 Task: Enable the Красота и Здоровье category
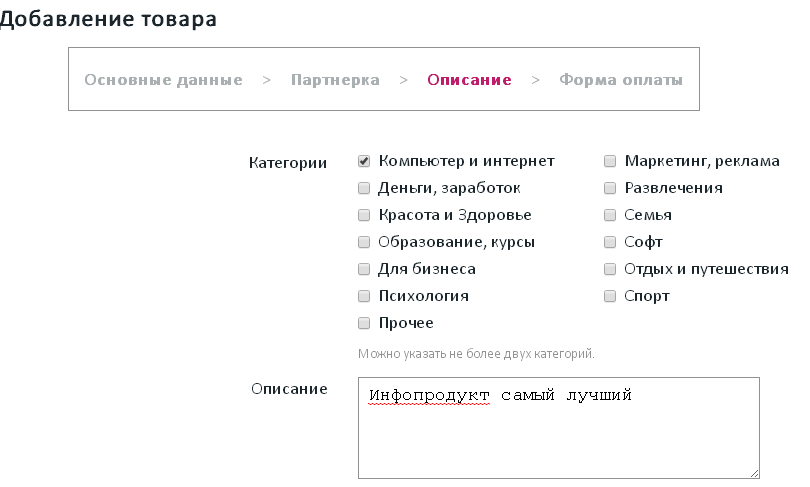pos(364,215)
